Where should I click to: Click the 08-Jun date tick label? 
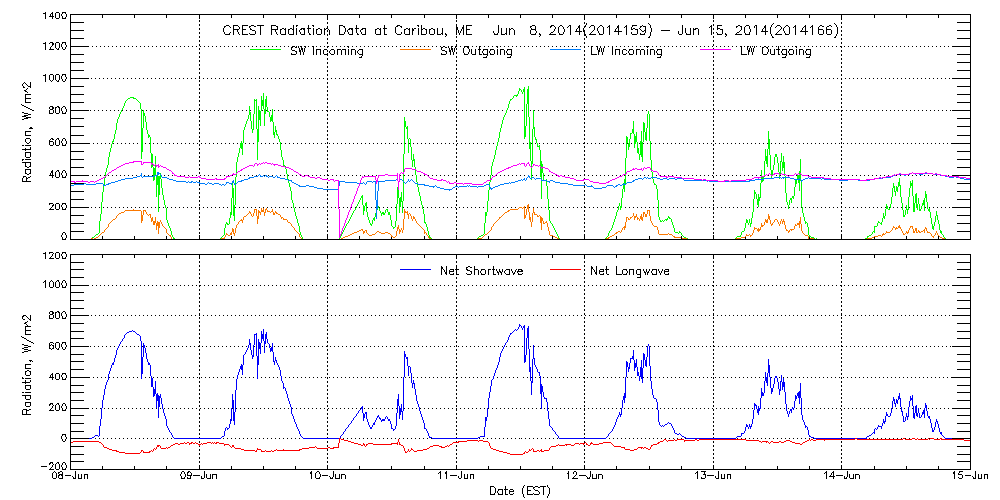click(x=72, y=477)
